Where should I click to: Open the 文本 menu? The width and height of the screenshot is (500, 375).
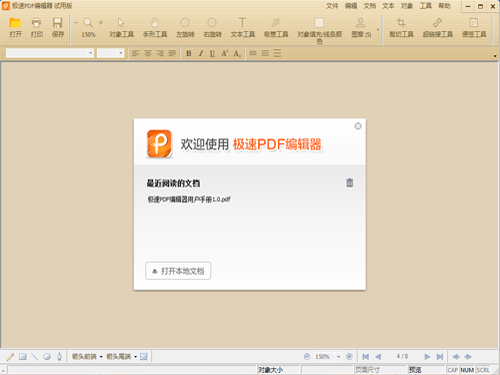[x=388, y=6]
